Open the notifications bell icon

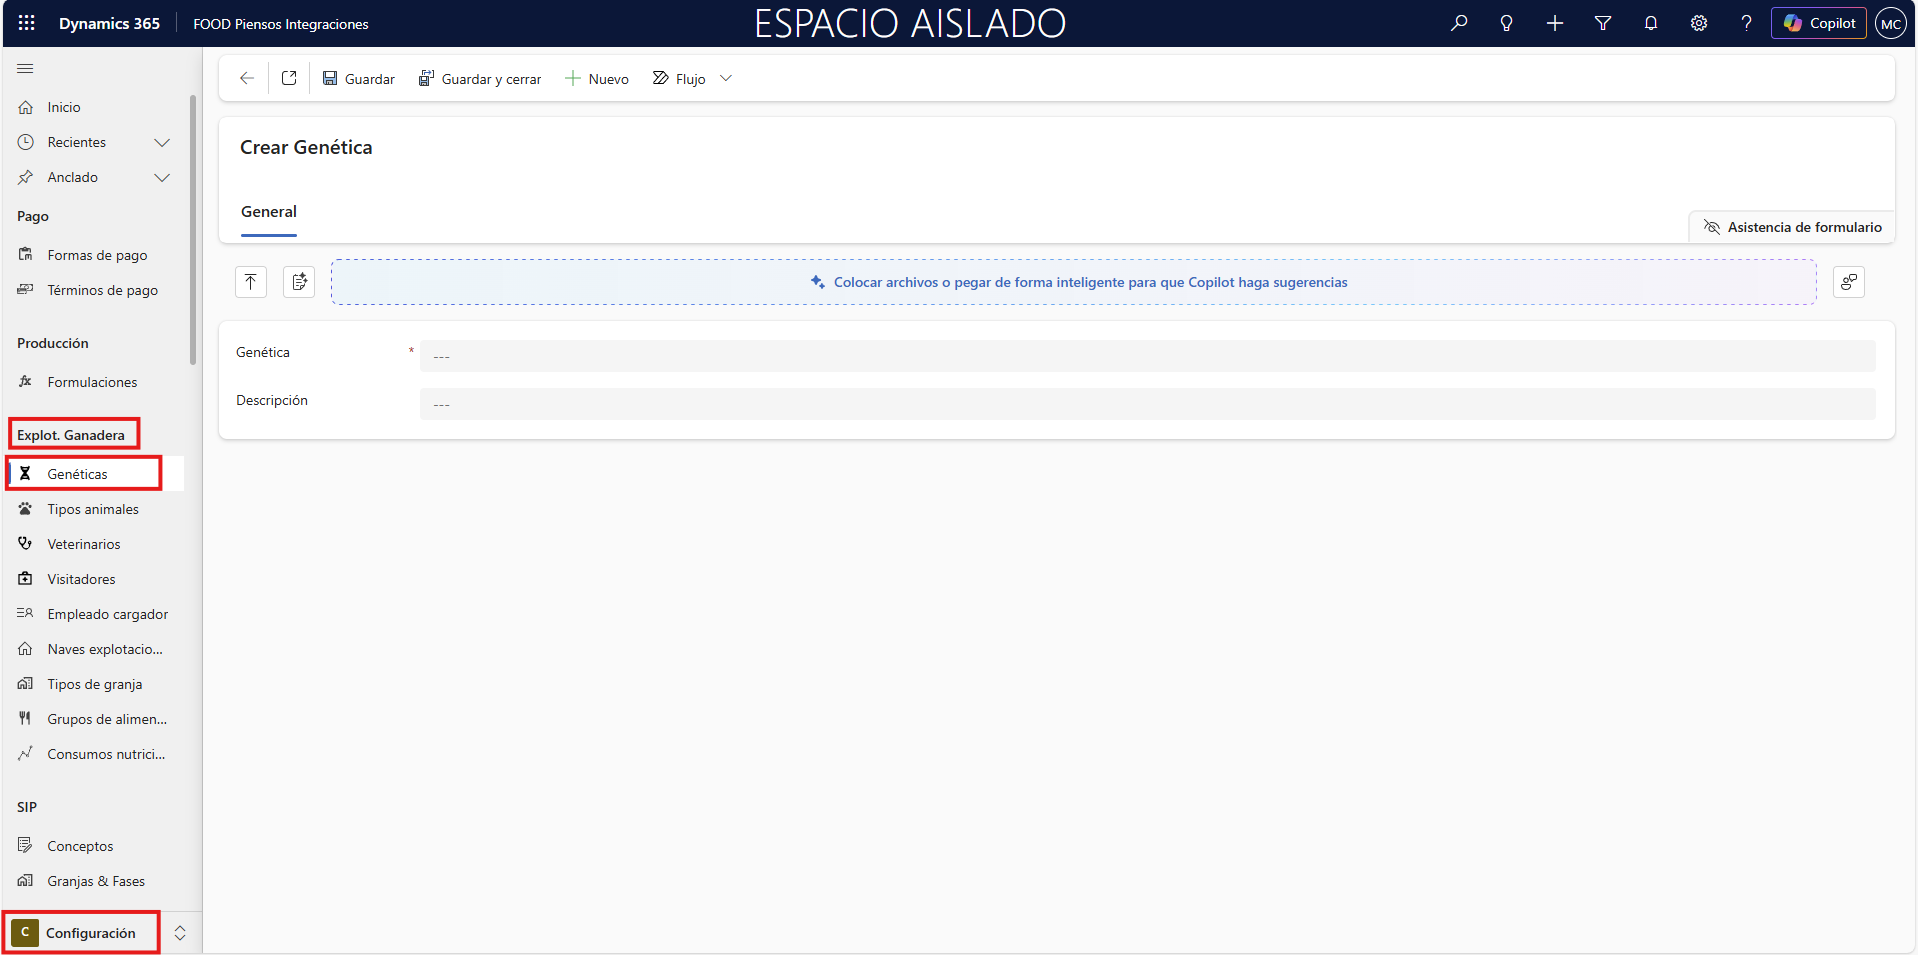click(x=1651, y=23)
